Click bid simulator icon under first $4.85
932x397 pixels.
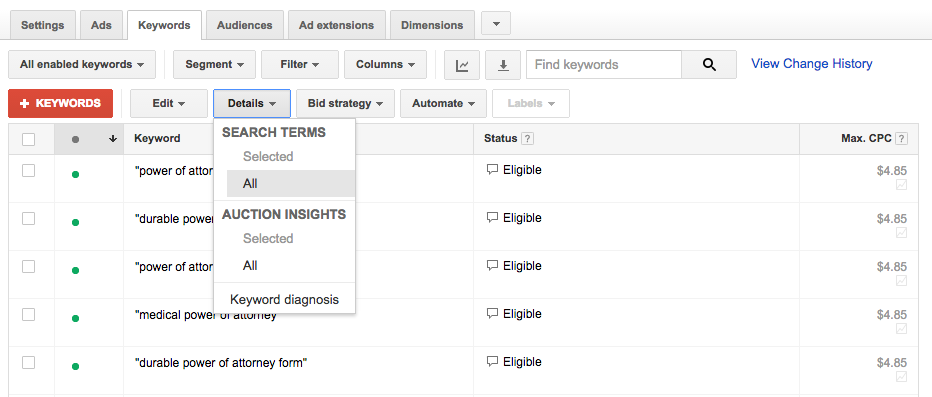coord(901,185)
